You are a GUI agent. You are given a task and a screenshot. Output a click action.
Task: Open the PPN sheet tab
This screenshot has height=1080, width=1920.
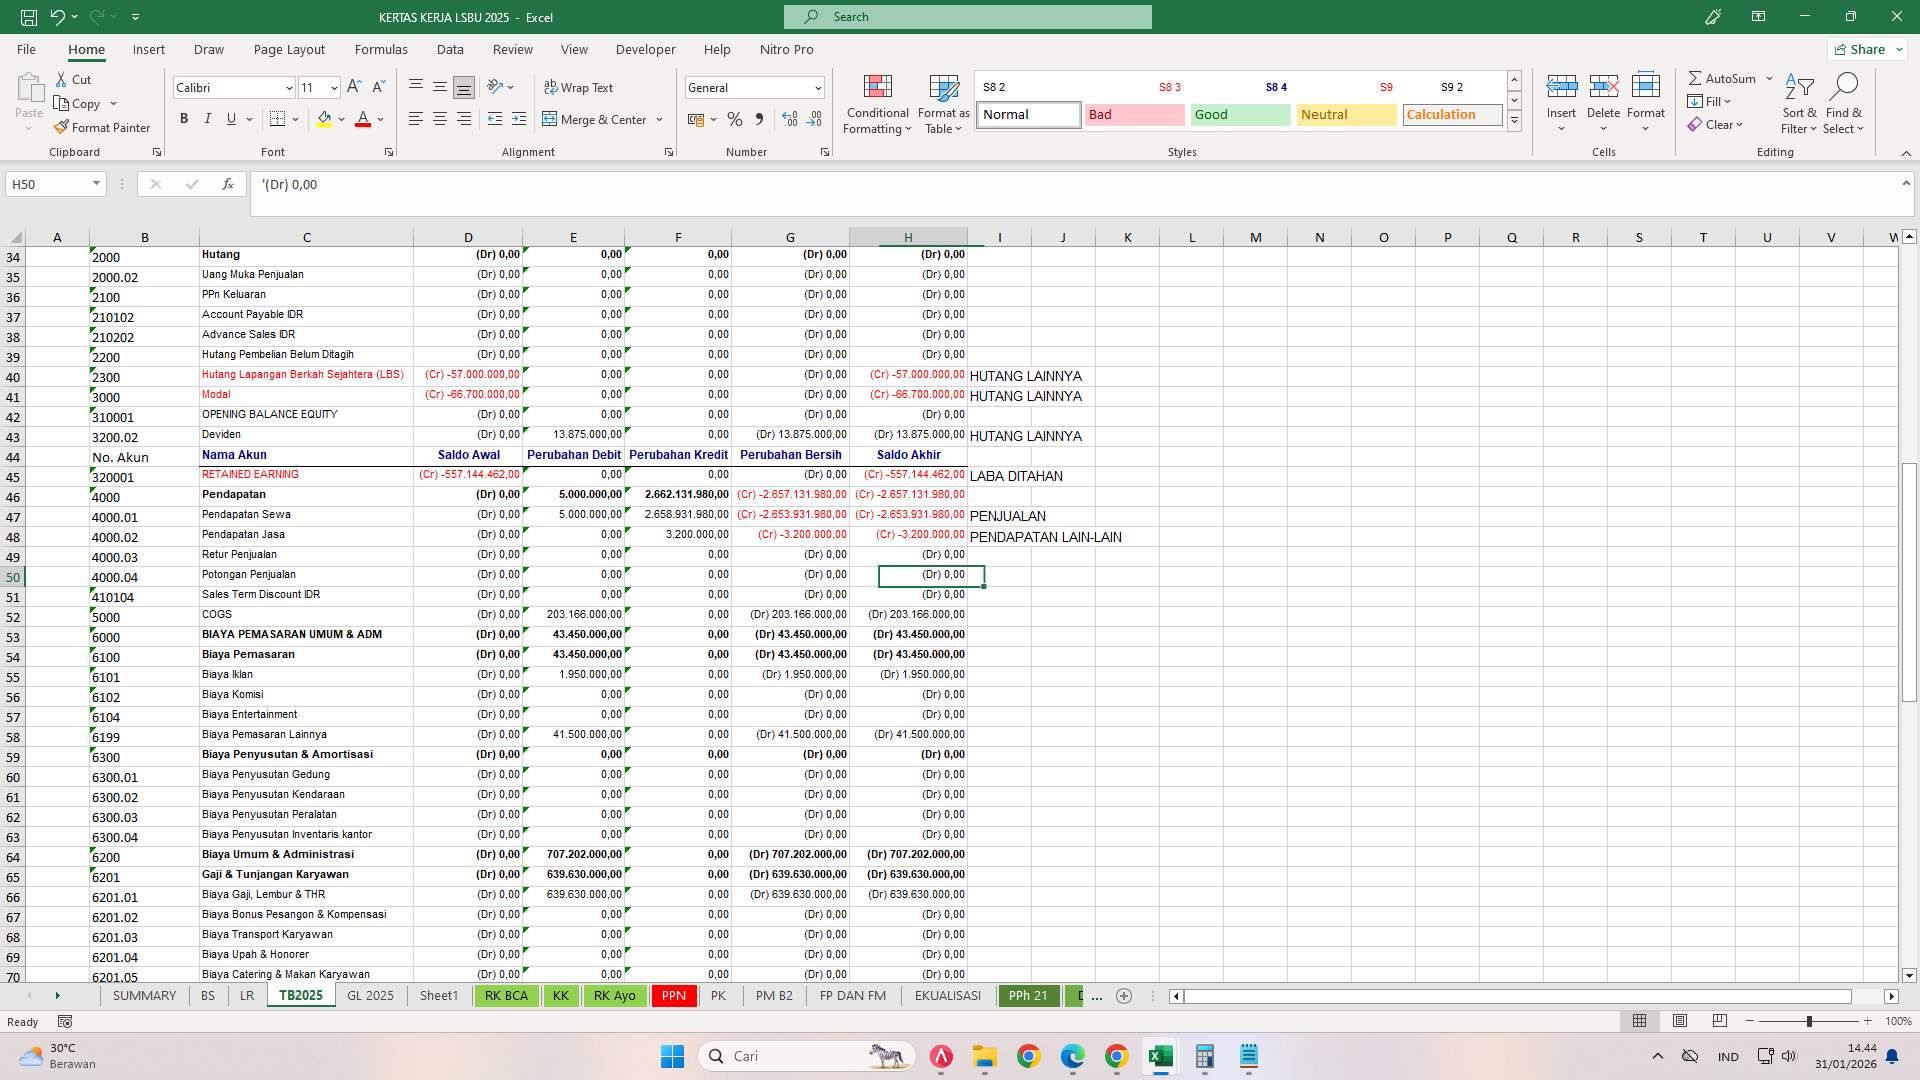[x=673, y=996]
